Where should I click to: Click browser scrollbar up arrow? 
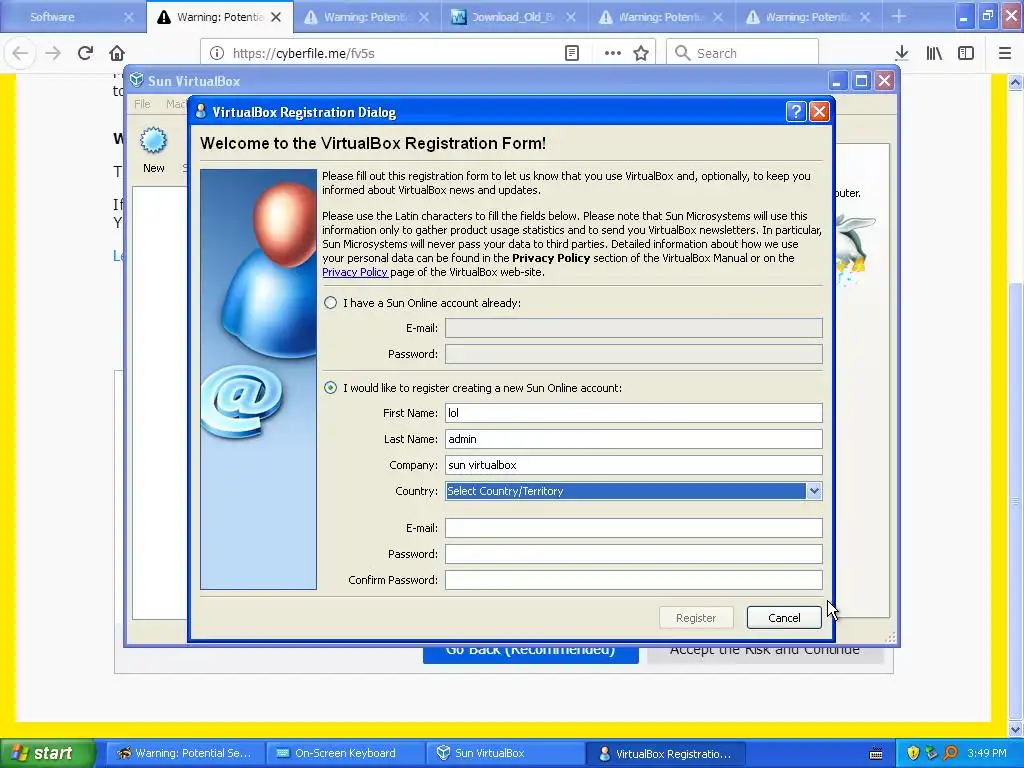1015,82
